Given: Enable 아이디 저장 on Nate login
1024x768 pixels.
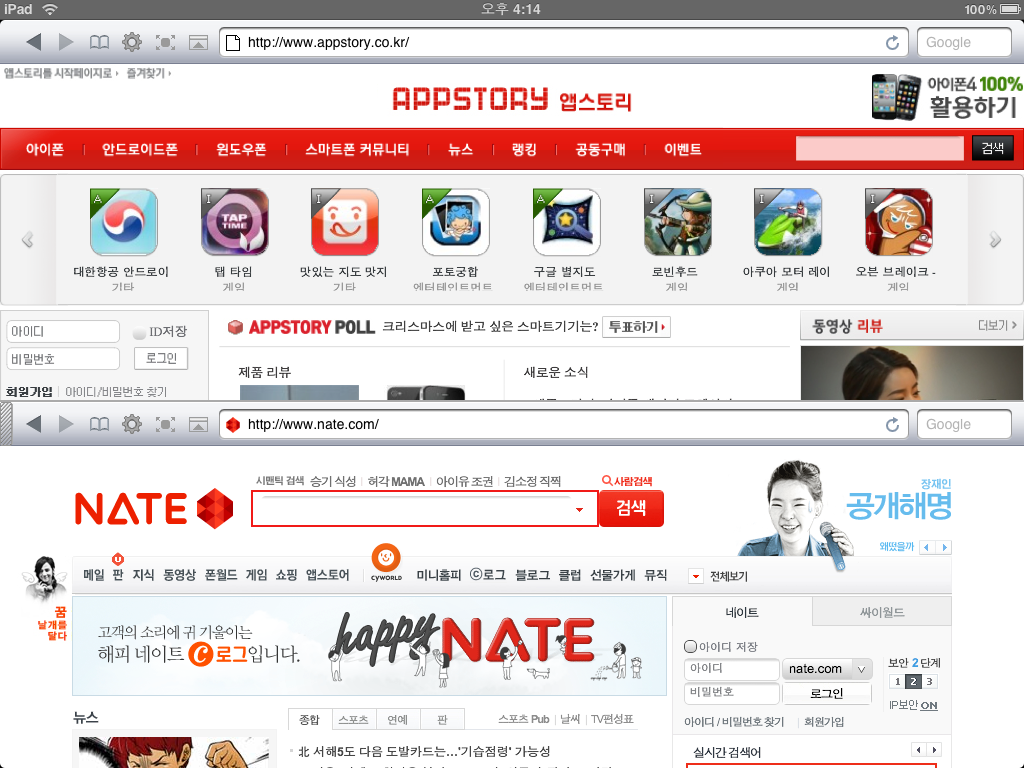Looking at the screenshot, I should point(690,647).
